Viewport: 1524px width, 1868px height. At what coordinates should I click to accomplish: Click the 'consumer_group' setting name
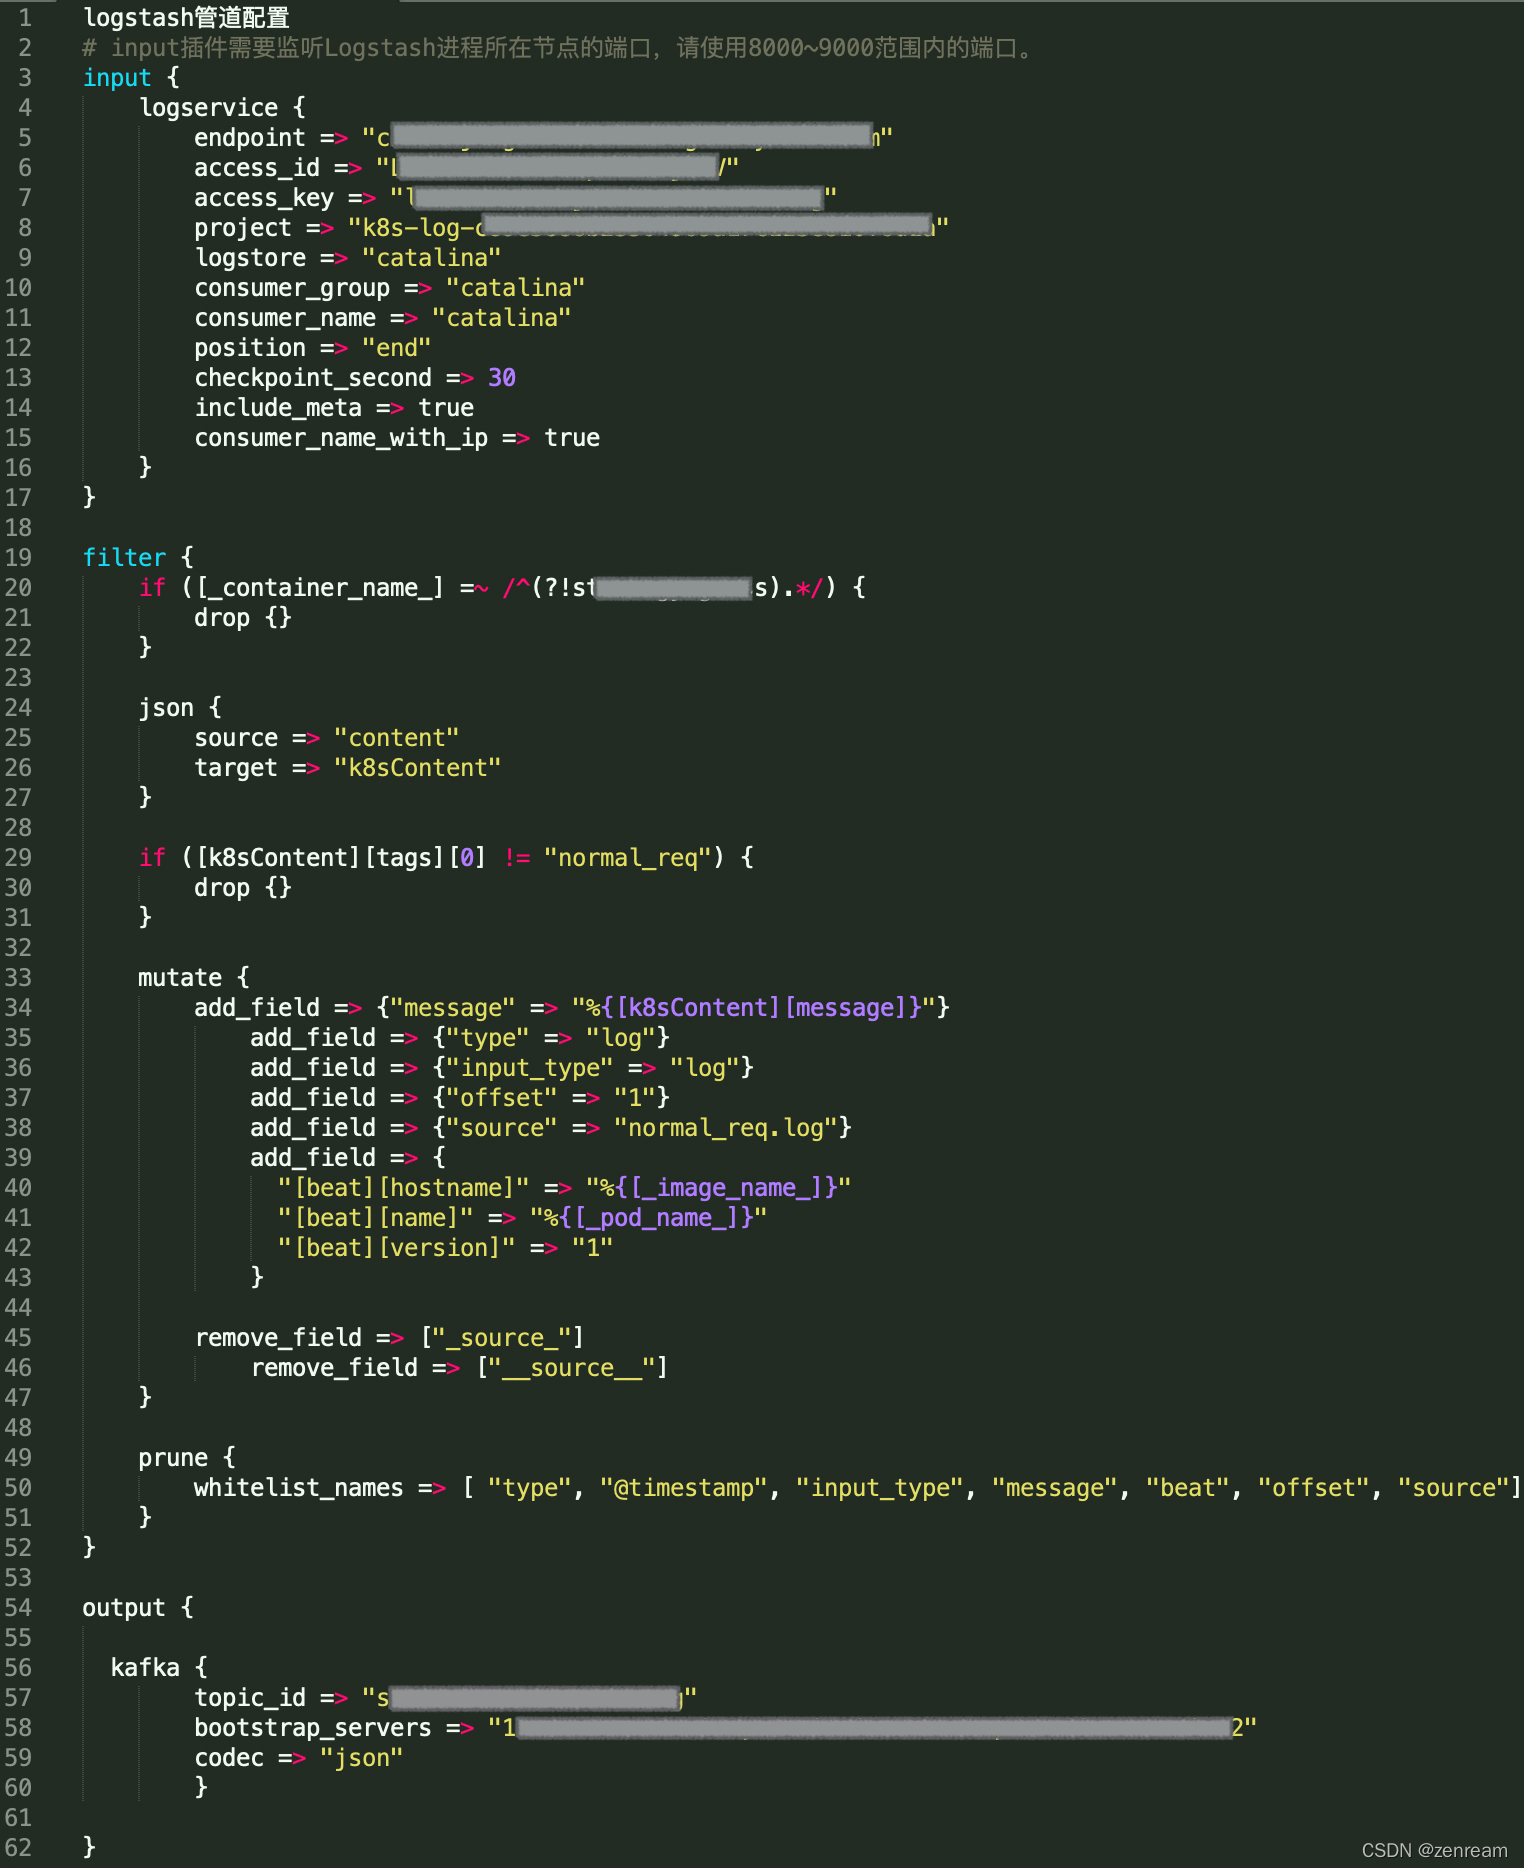tap(292, 288)
